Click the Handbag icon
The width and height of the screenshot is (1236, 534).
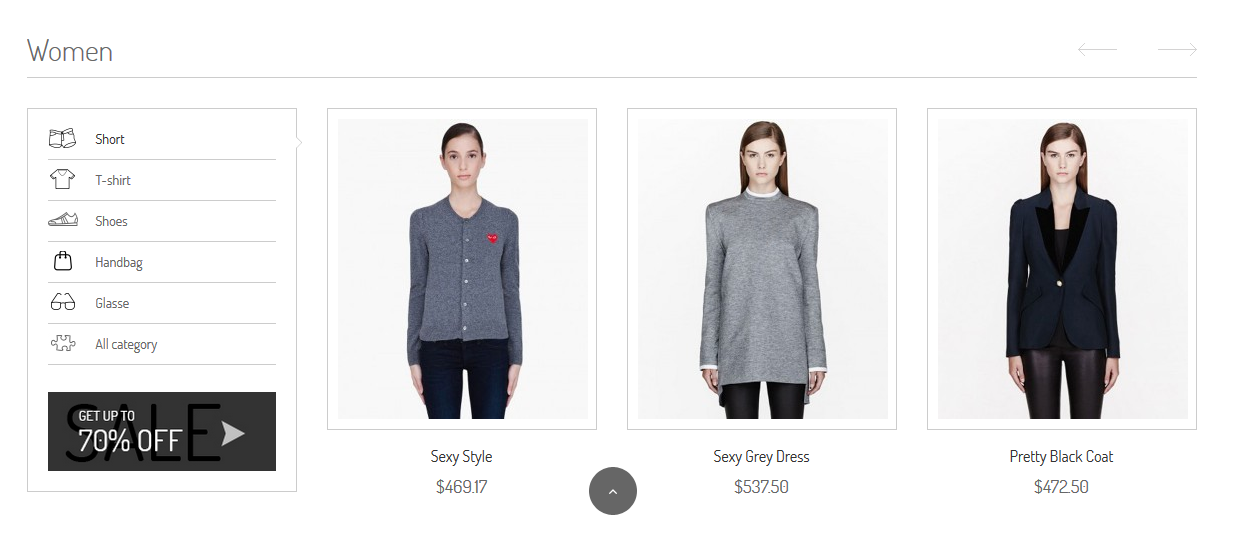[x=62, y=261]
